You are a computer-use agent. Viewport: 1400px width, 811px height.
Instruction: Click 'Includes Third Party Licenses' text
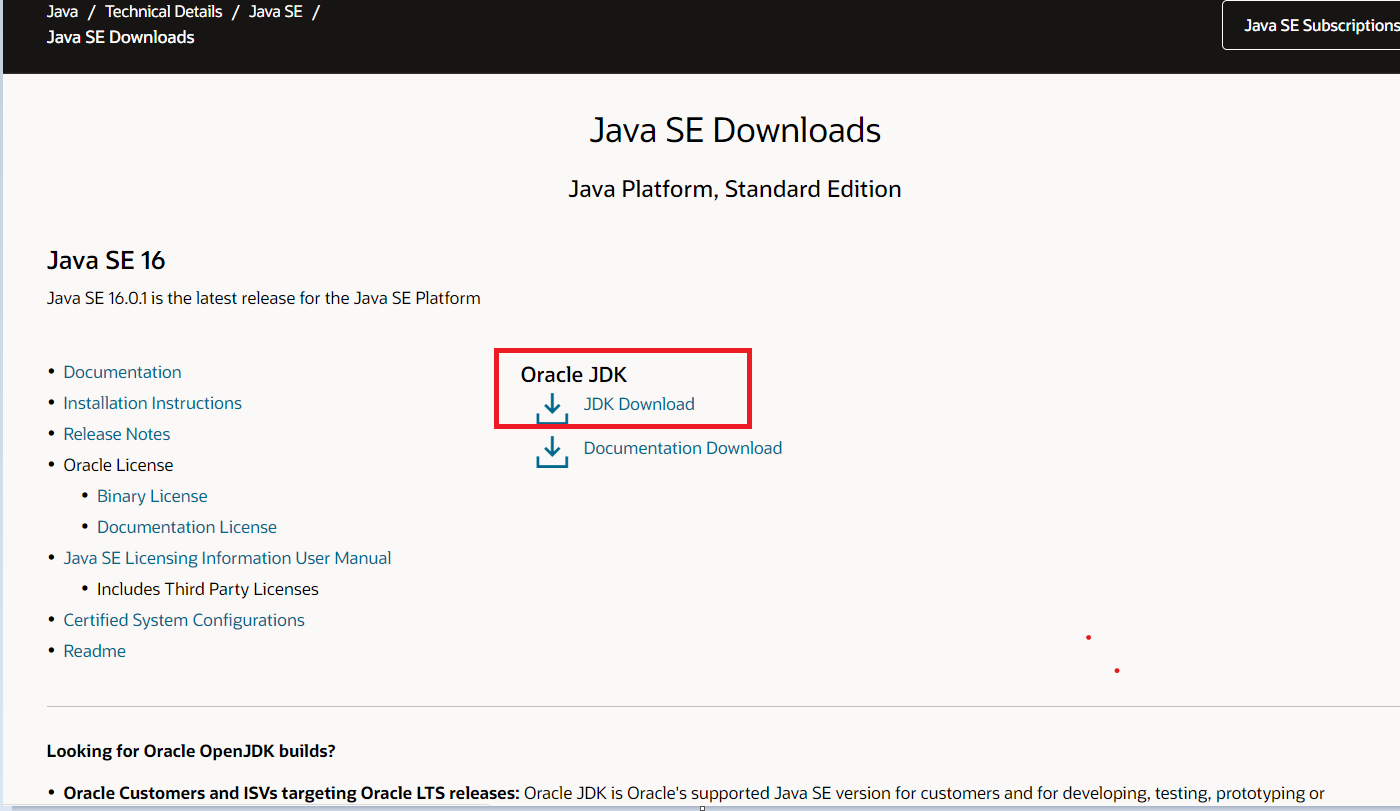(x=208, y=589)
